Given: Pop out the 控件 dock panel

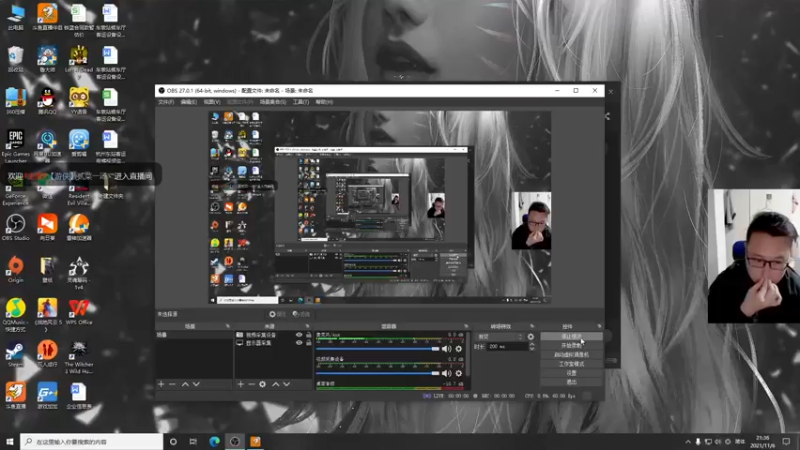Looking at the screenshot, I should 599,326.
